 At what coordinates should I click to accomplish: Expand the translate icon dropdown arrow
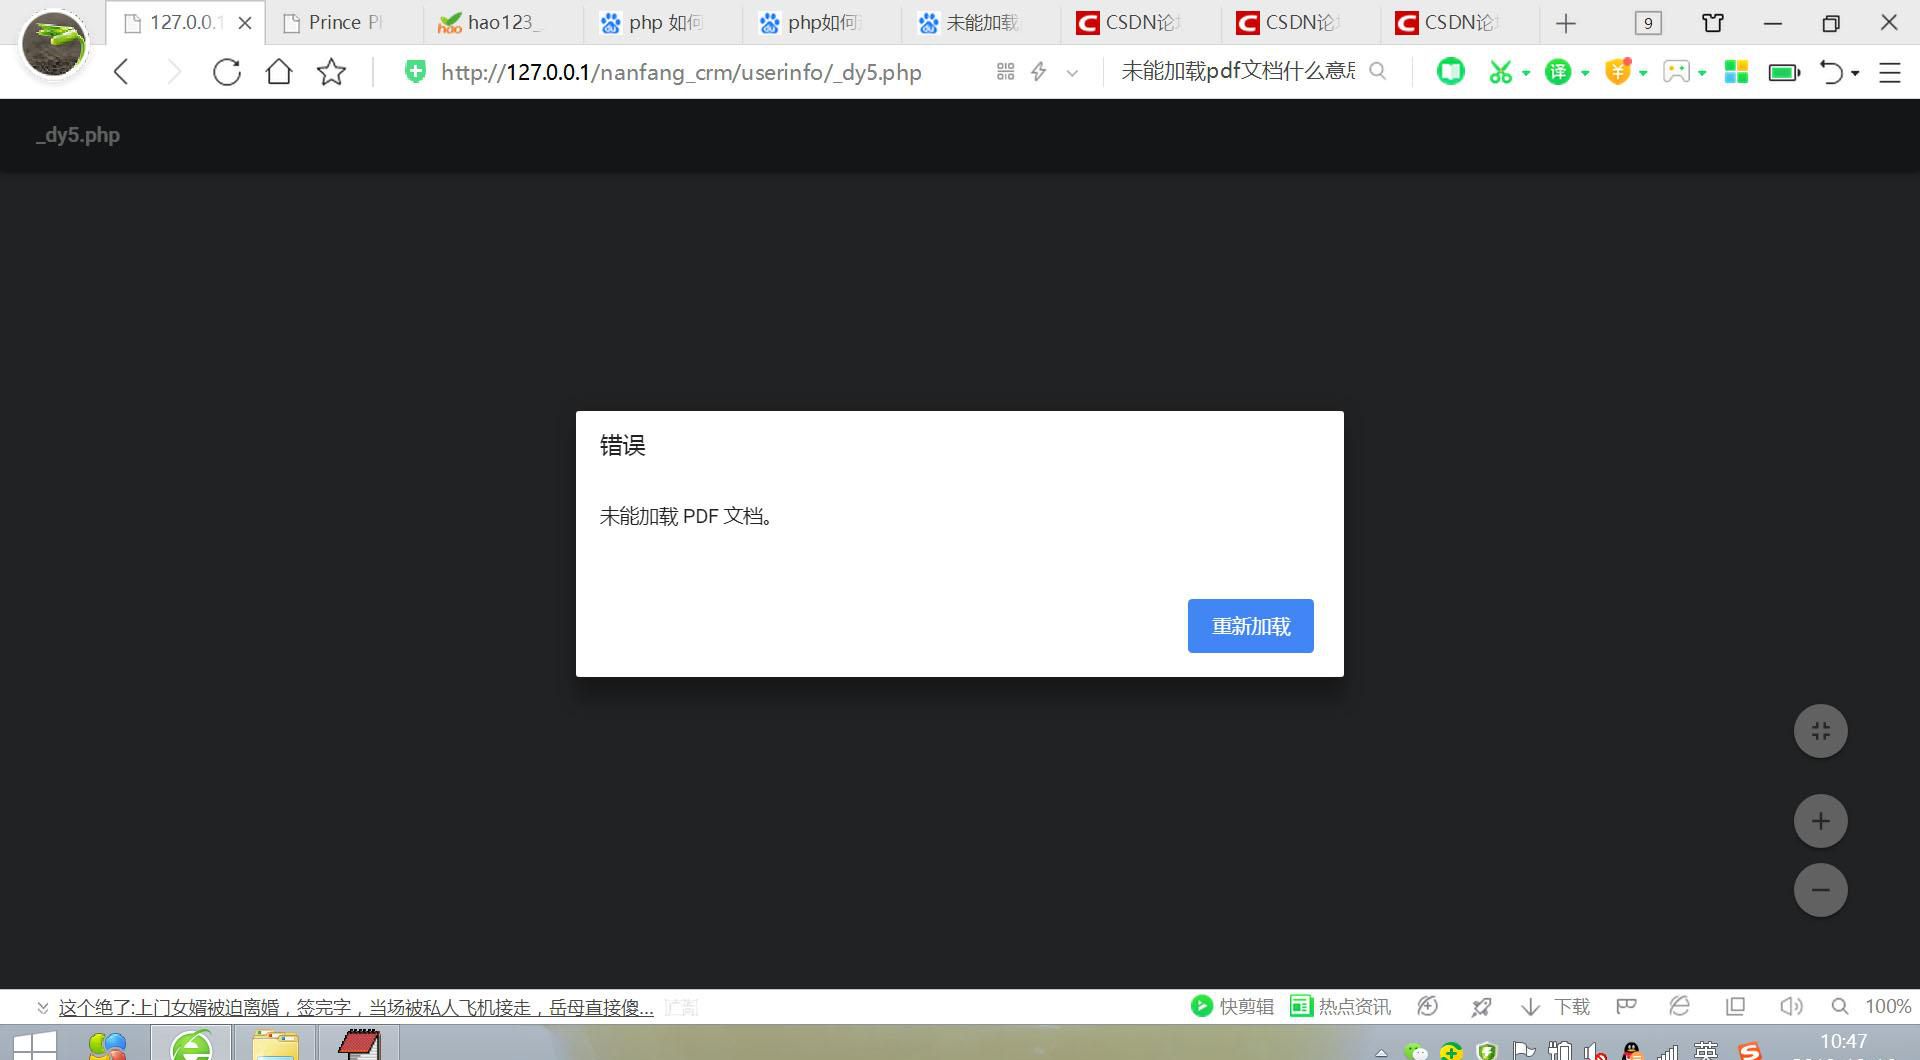1583,73
